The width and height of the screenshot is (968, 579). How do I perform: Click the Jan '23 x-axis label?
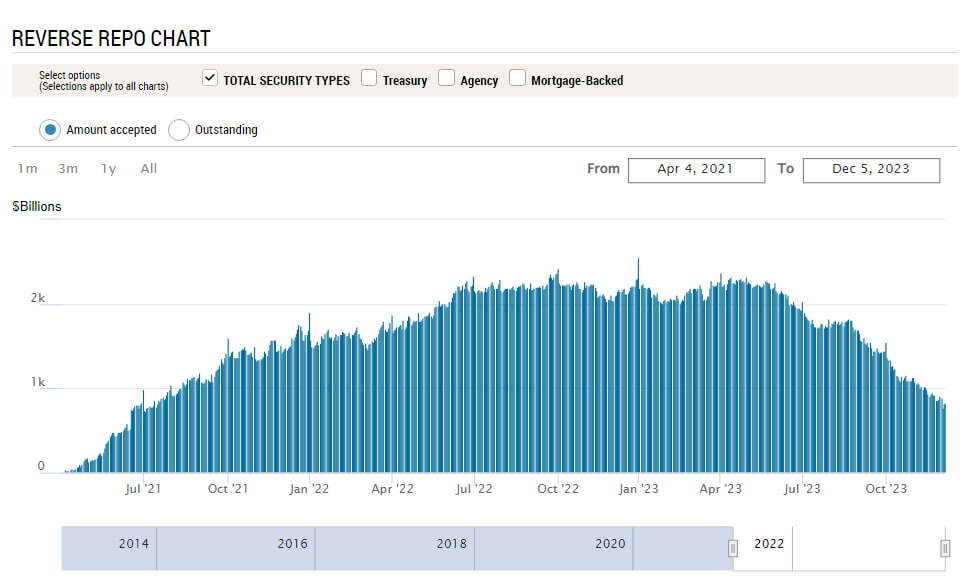coord(639,489)
